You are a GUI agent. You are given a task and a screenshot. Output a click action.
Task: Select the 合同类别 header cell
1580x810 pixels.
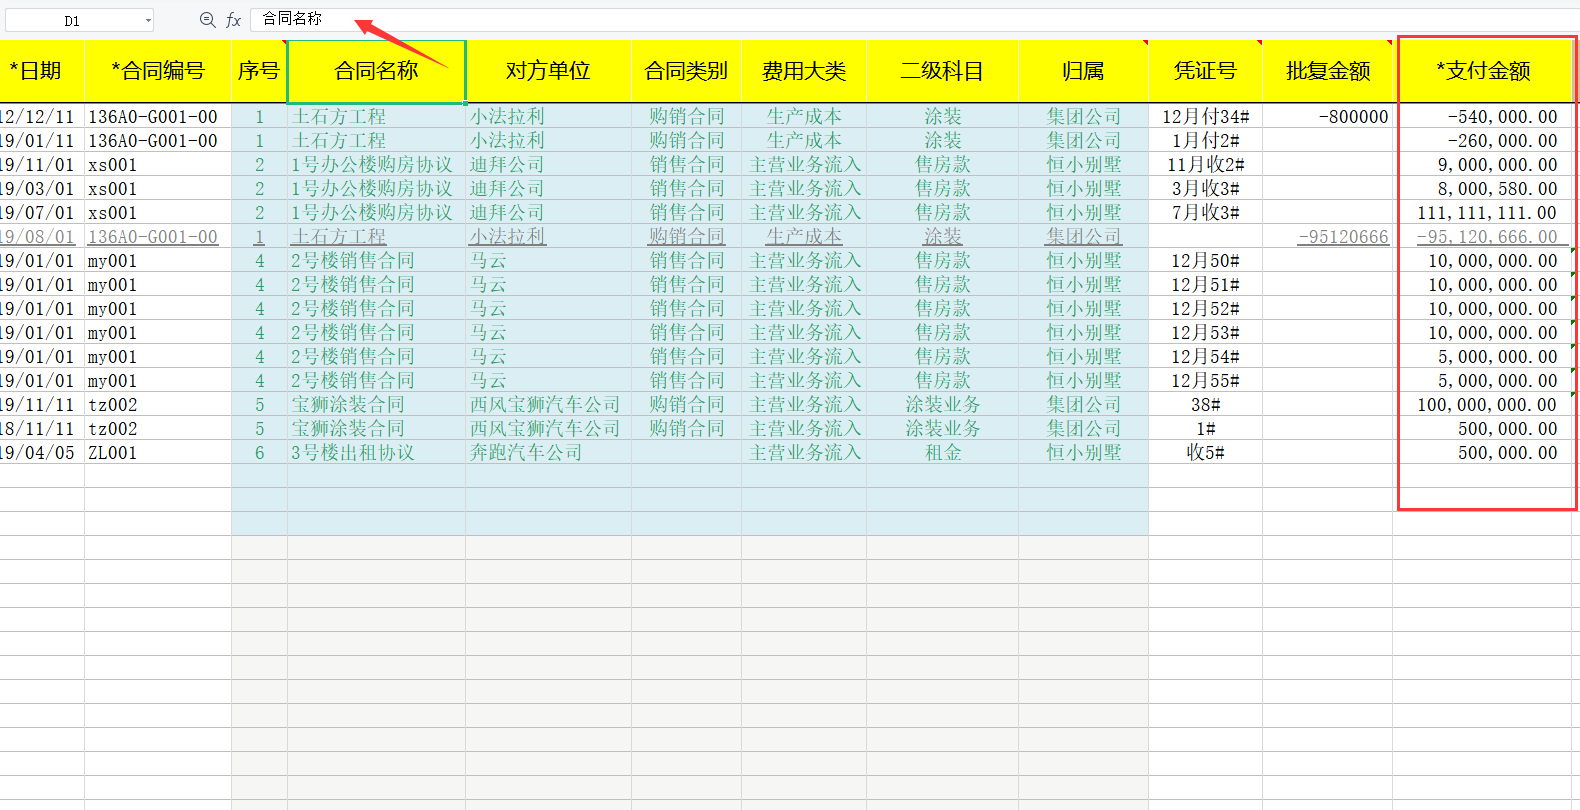coord(686,71)
